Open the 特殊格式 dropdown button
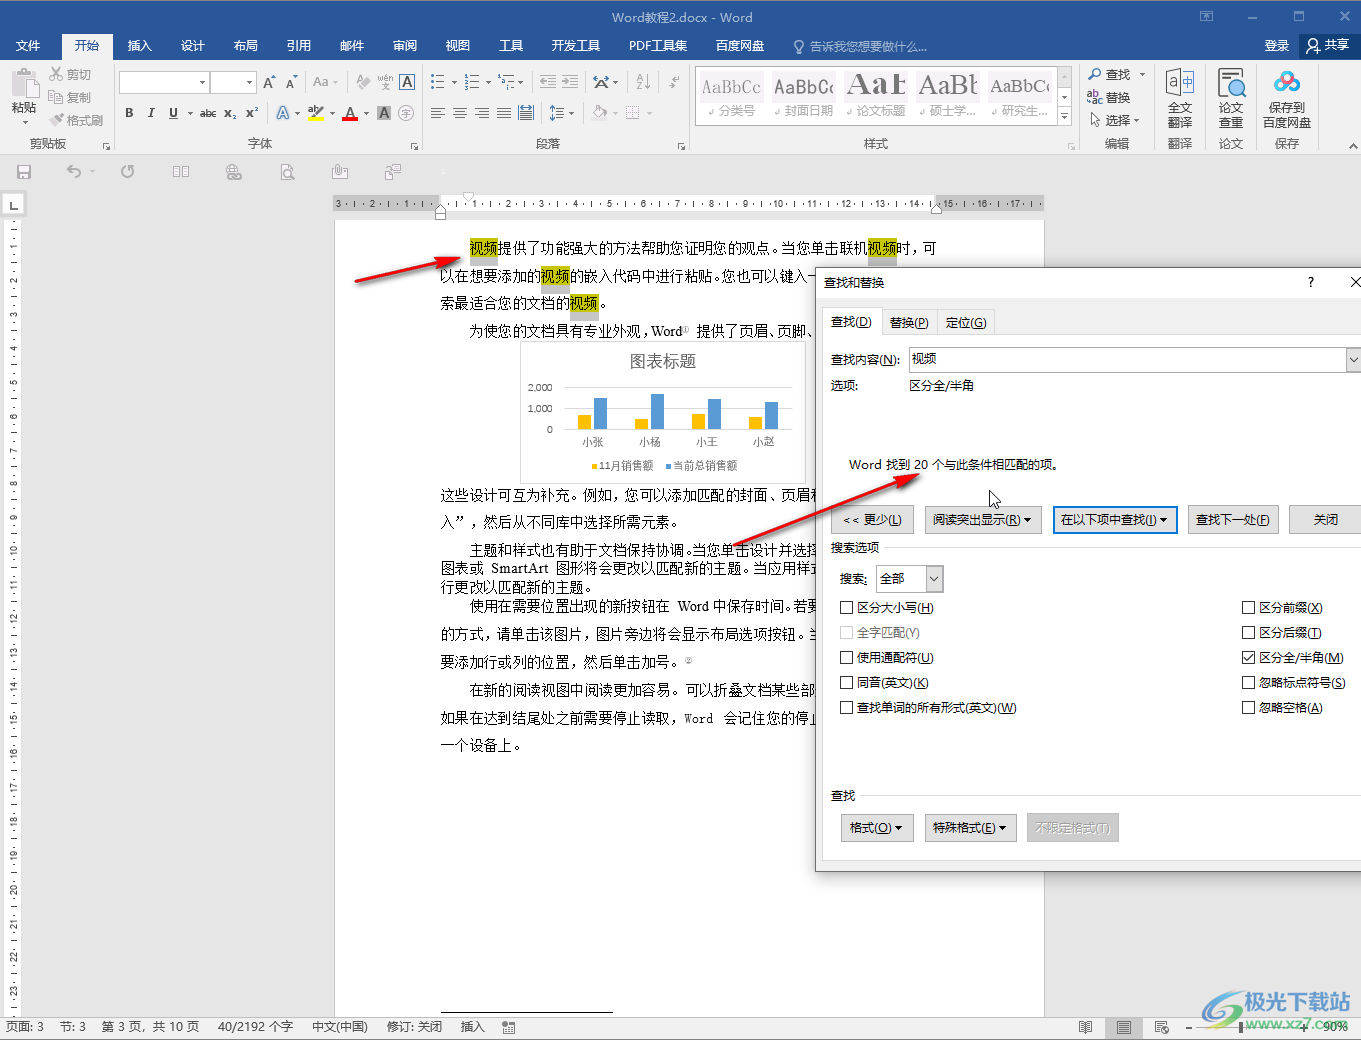 tap(970, 828)
